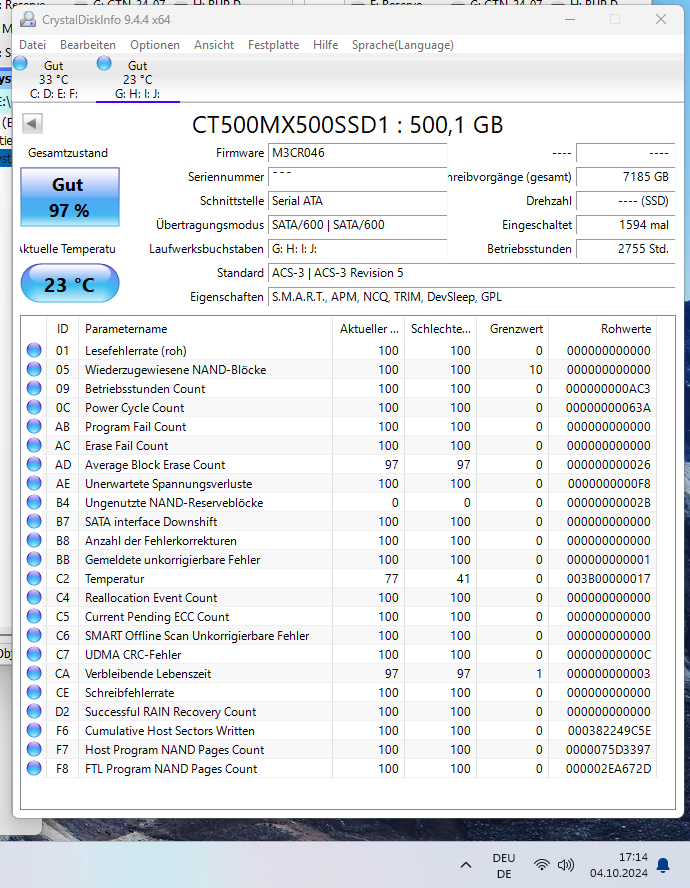Open the Sprache(Language) menu
This screenshot has height=888, width=690.
pos(402,45)
